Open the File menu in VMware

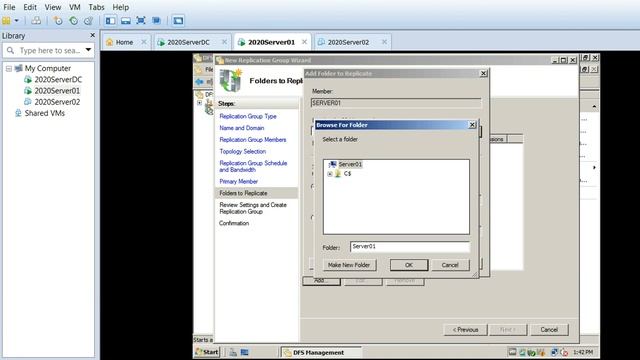click(9, 7)
